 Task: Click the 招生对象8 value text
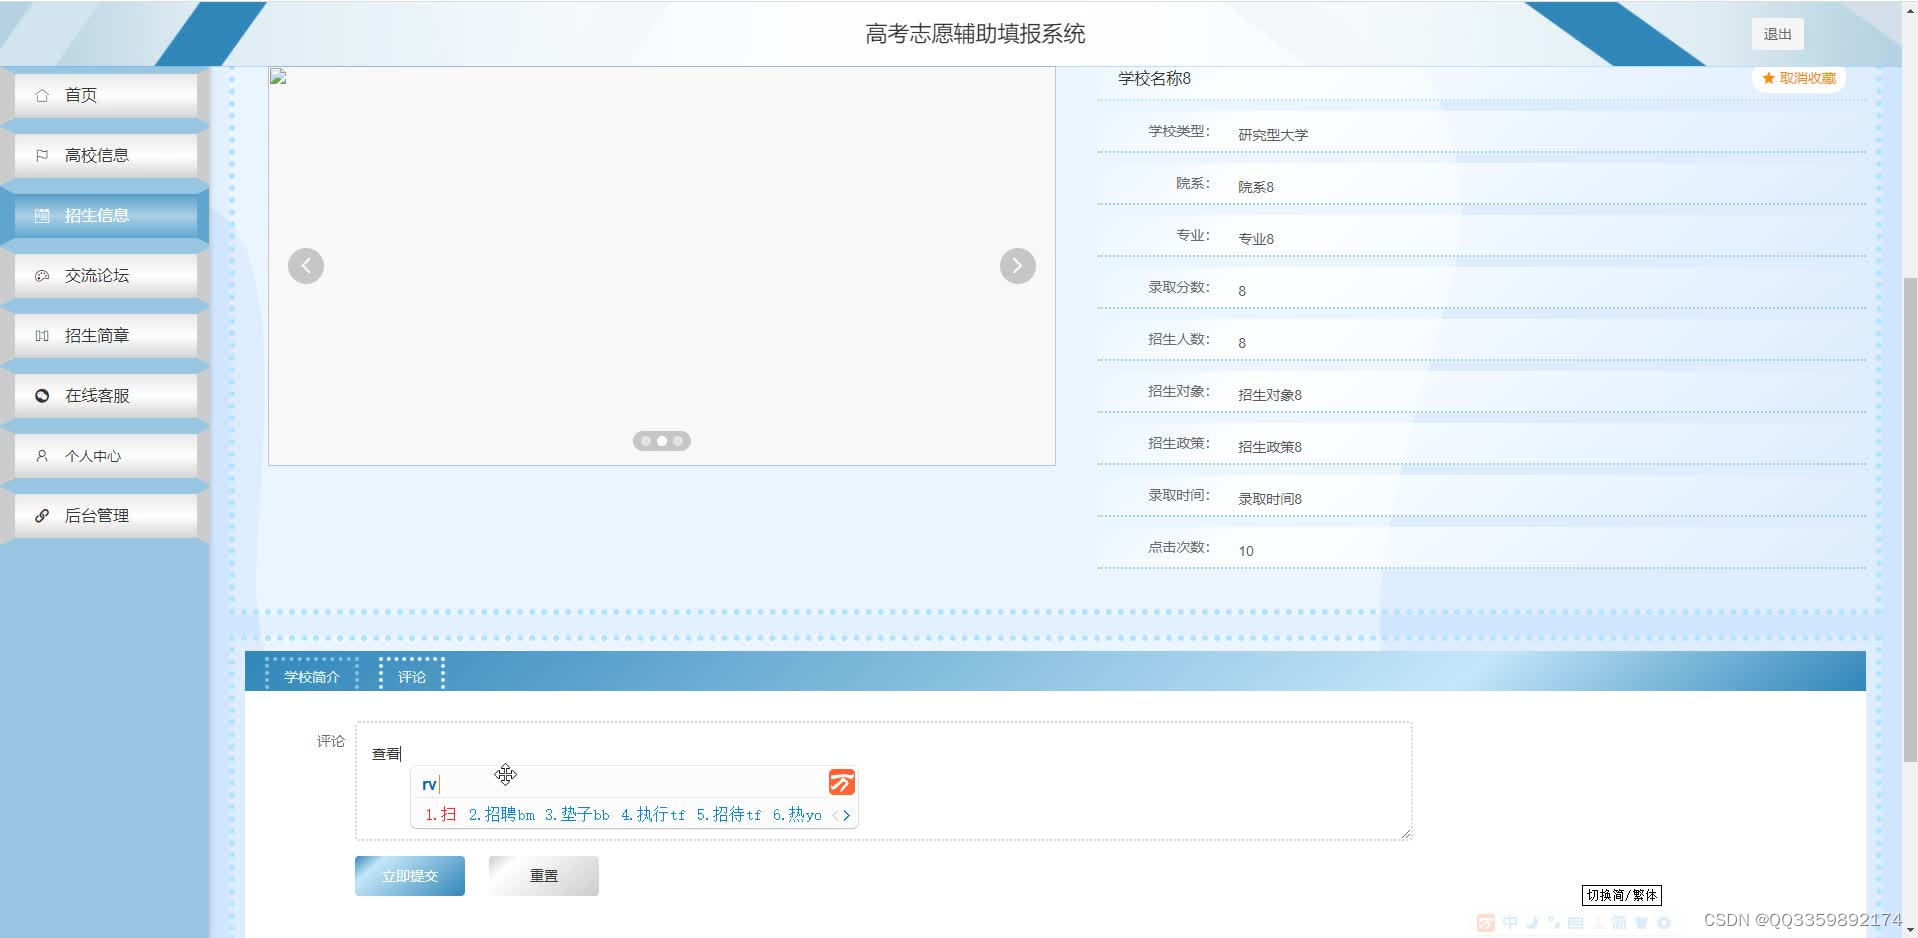[1270, 394]
